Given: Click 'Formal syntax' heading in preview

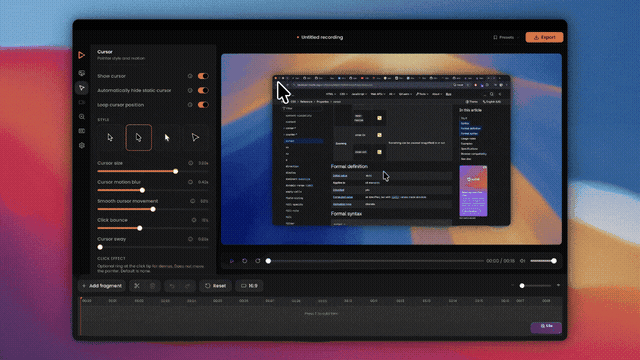Looking at the screenshot, I should (x=347, y=213).
